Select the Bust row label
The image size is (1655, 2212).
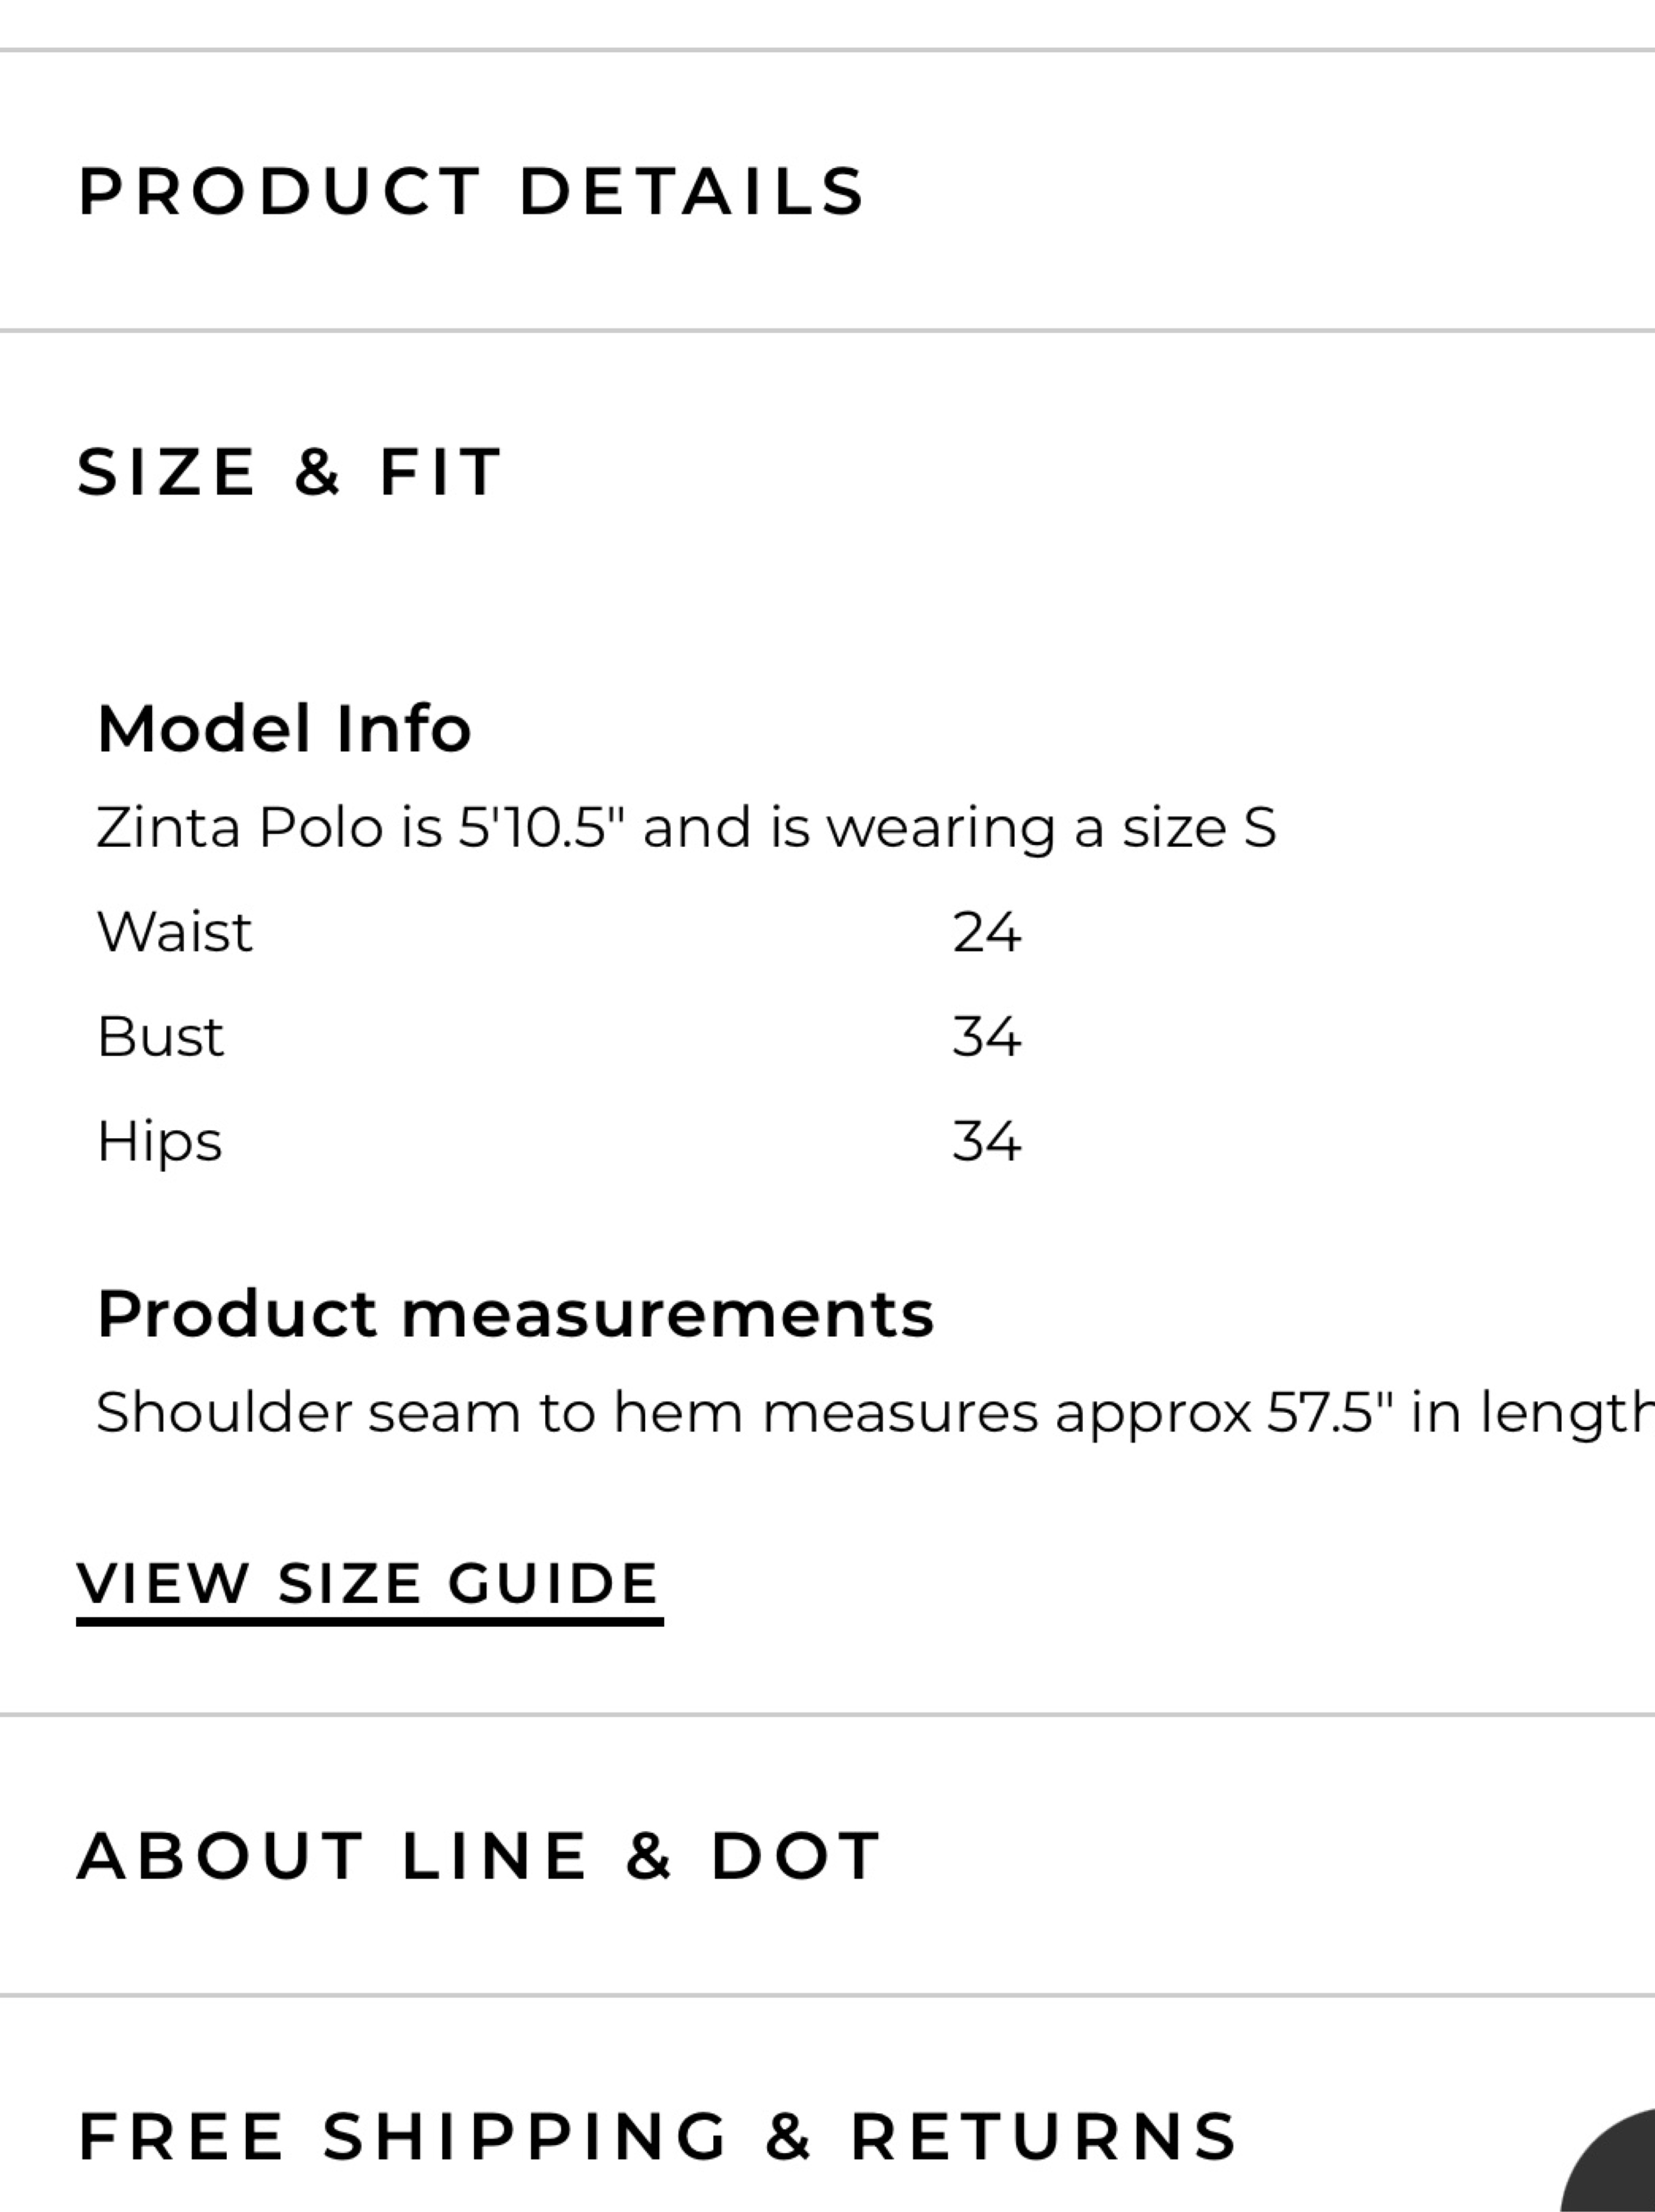click(x=160, y=1036)
